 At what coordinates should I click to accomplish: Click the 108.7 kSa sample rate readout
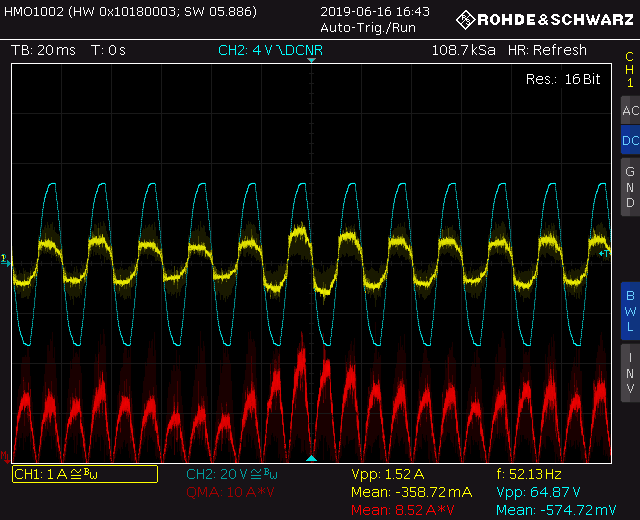click(464, 50)
